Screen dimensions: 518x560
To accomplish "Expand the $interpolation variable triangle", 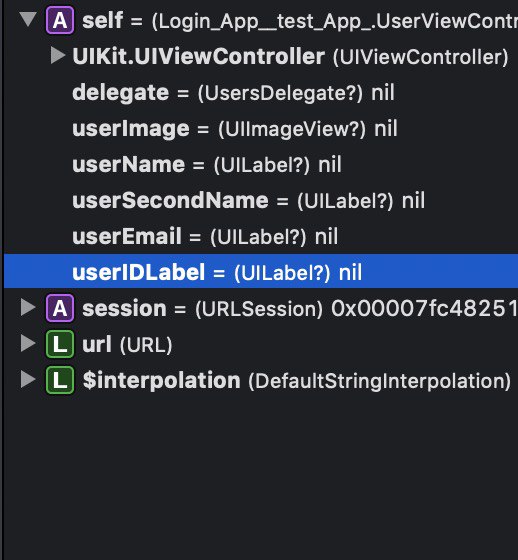I will (x=28, y=379).
